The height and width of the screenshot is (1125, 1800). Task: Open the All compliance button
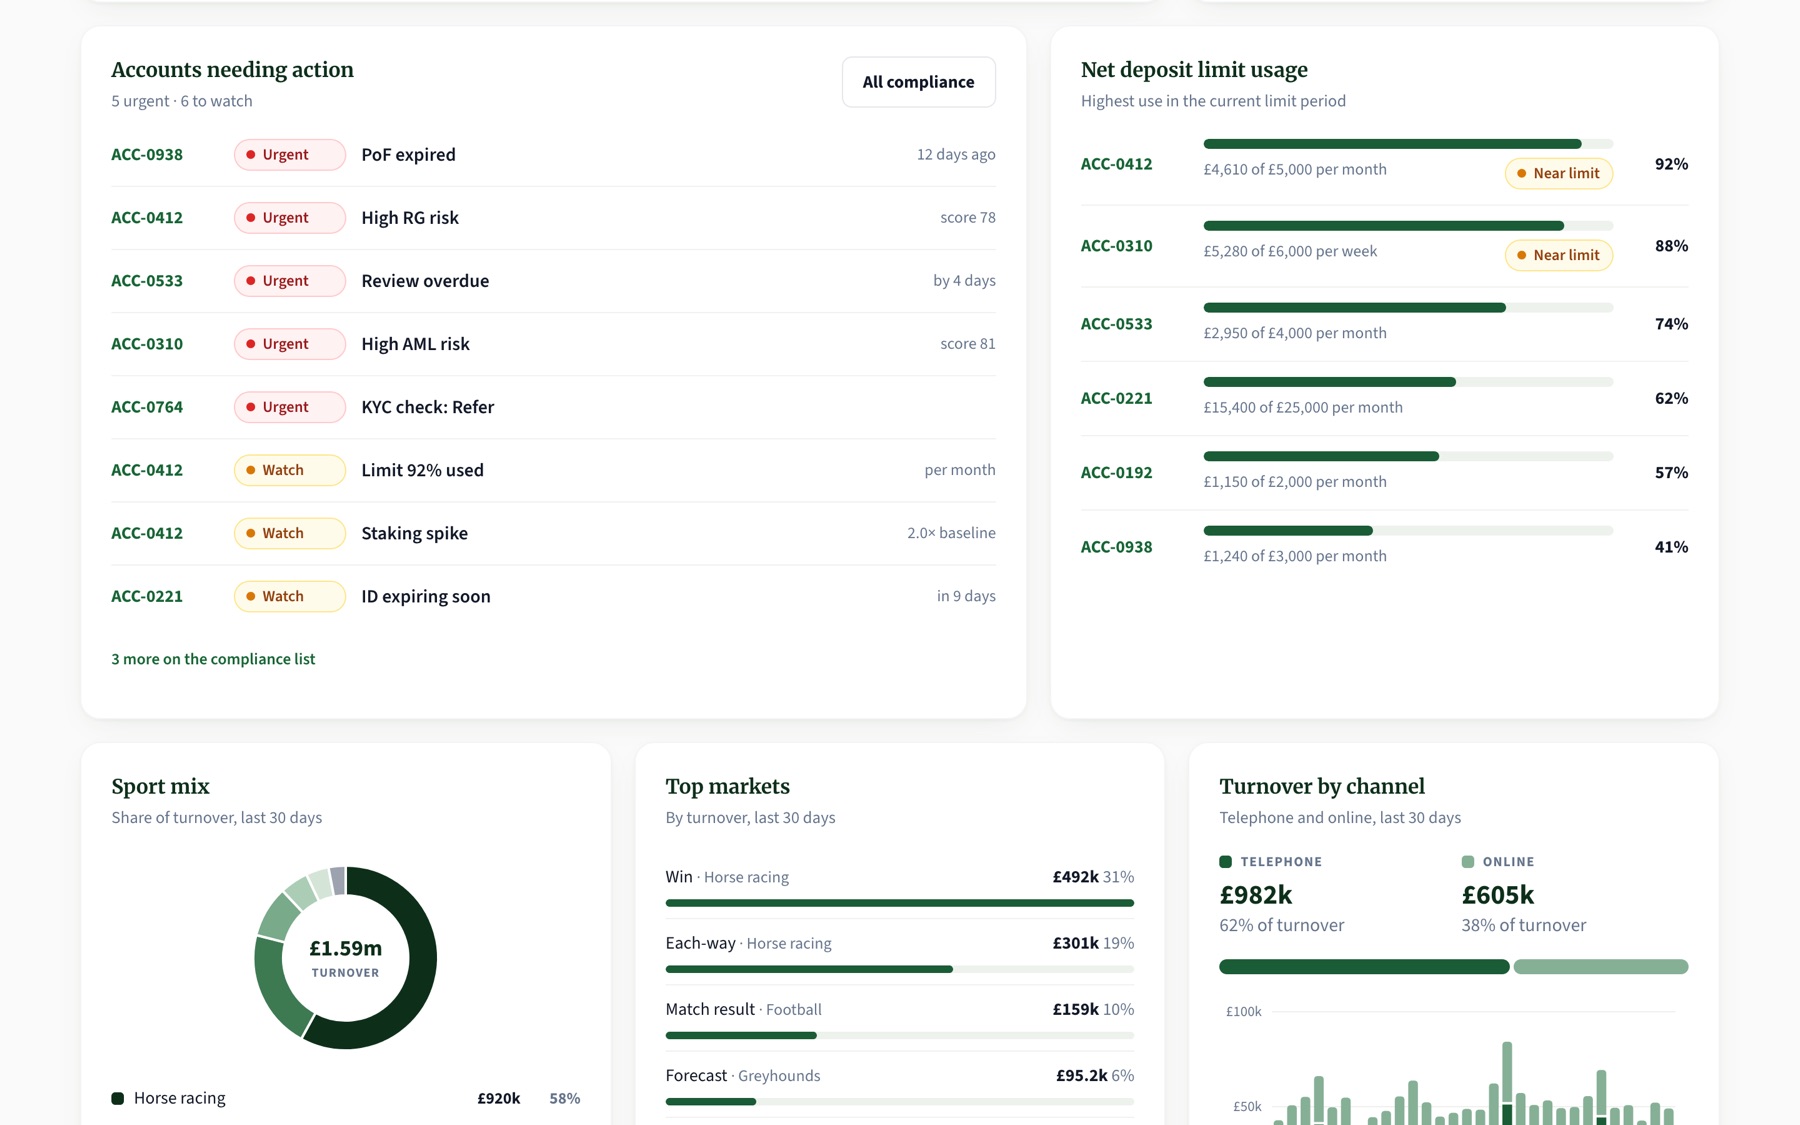[918, 82]
